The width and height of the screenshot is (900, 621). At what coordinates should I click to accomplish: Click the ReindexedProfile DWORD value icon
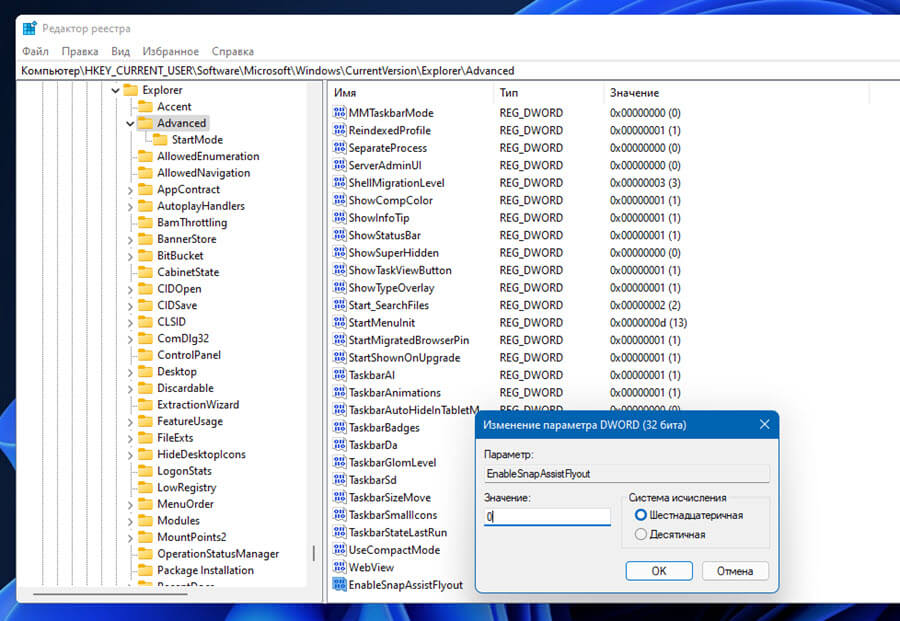pyautogui.click(x=339, y=130)
